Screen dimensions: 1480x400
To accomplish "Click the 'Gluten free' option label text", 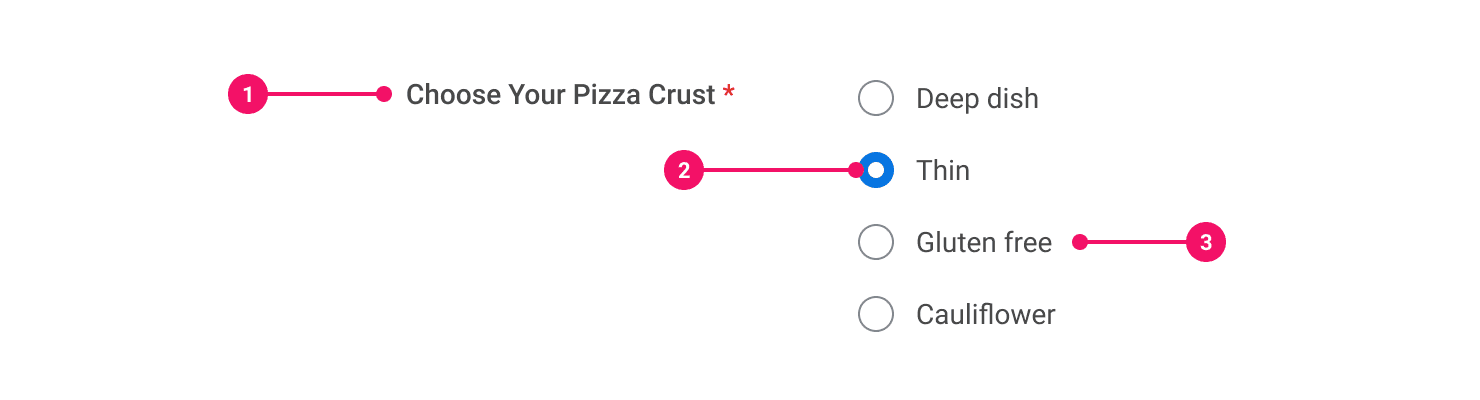I will click(984, 242).
